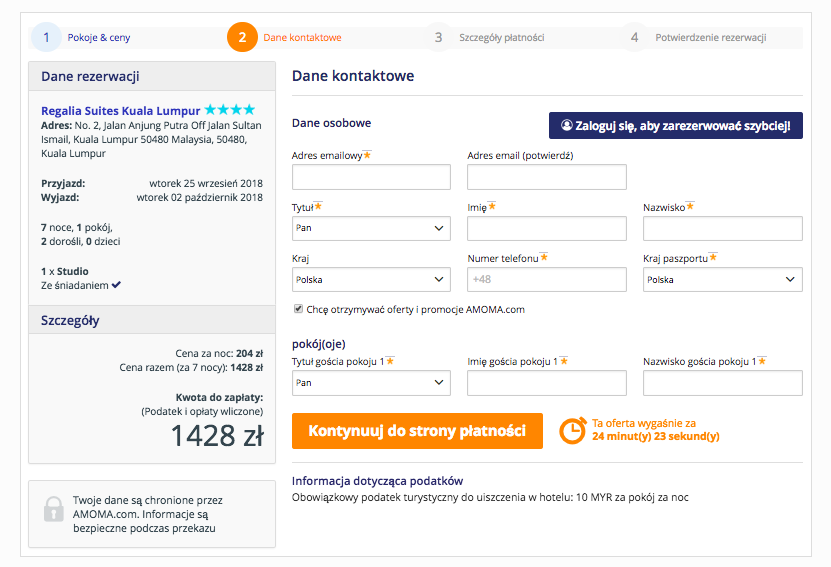
Task: Click the orange countdown clock icon
Action: [572, 430]
